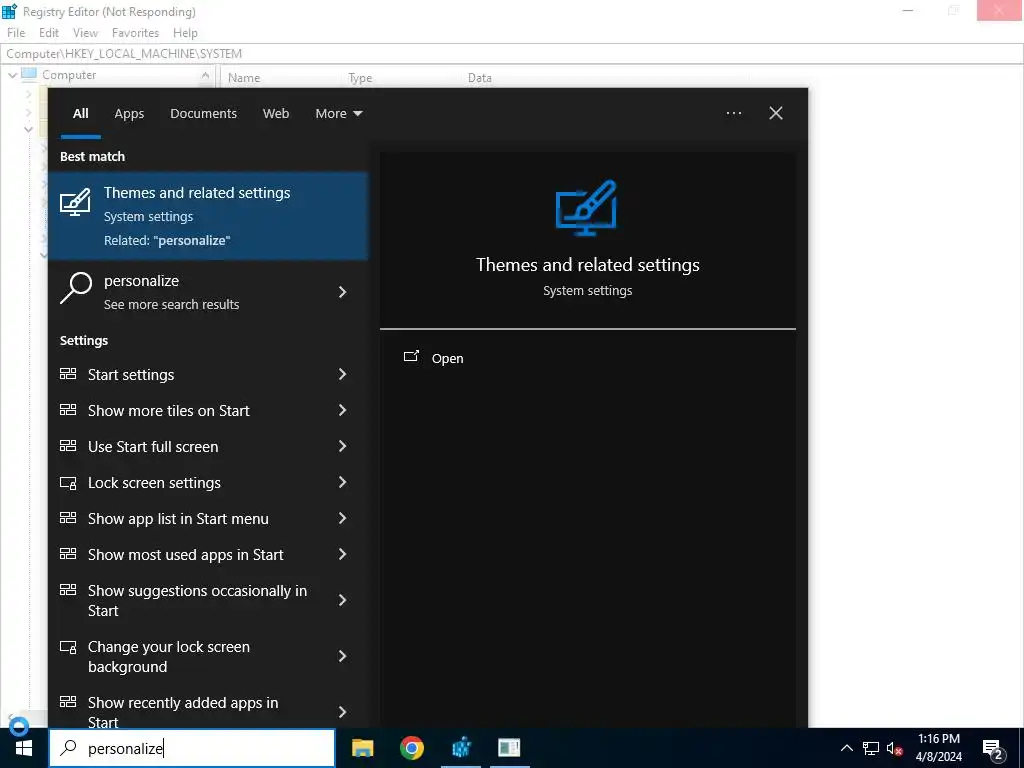Open File Explorer from the taskbar
This screenshot has width=1024, height=768.
click(x=362, y=748)
